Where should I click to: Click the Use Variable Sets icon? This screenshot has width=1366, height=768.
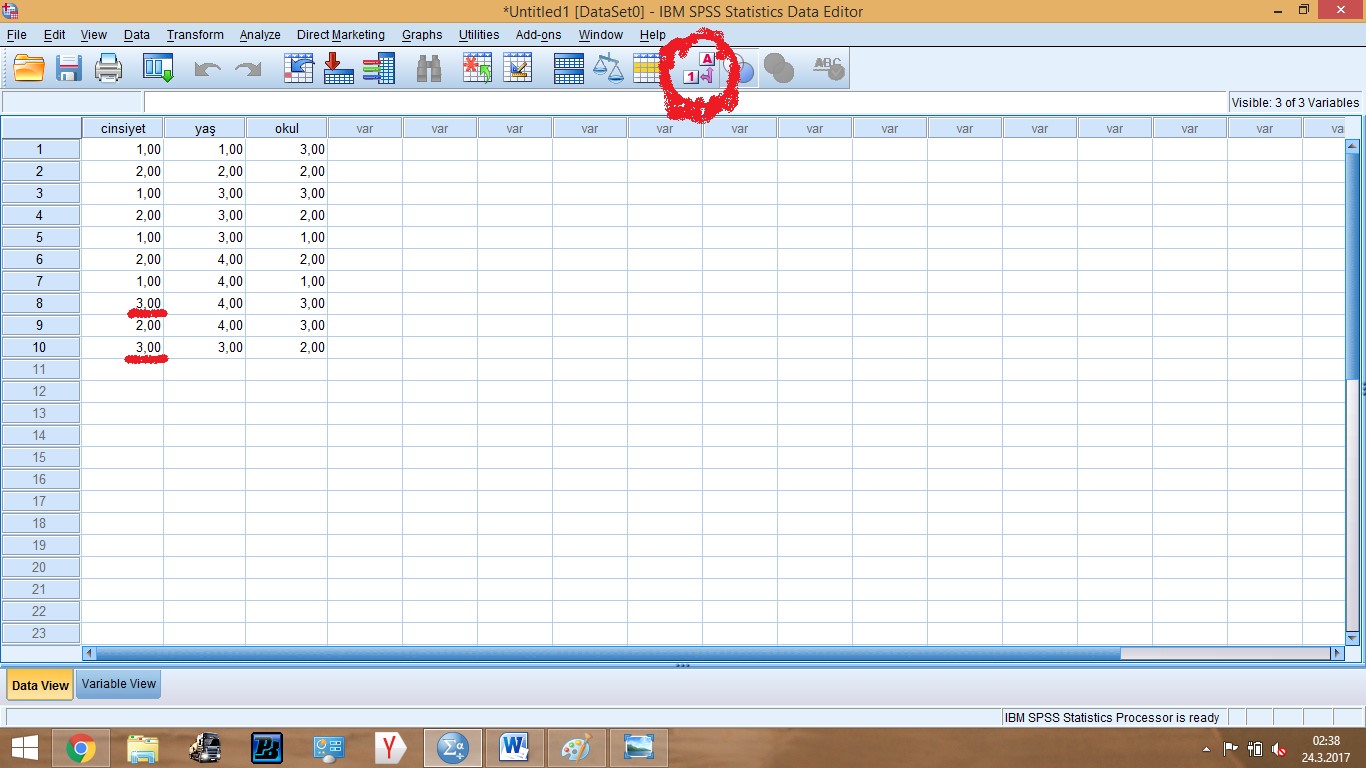click(741, 69)
